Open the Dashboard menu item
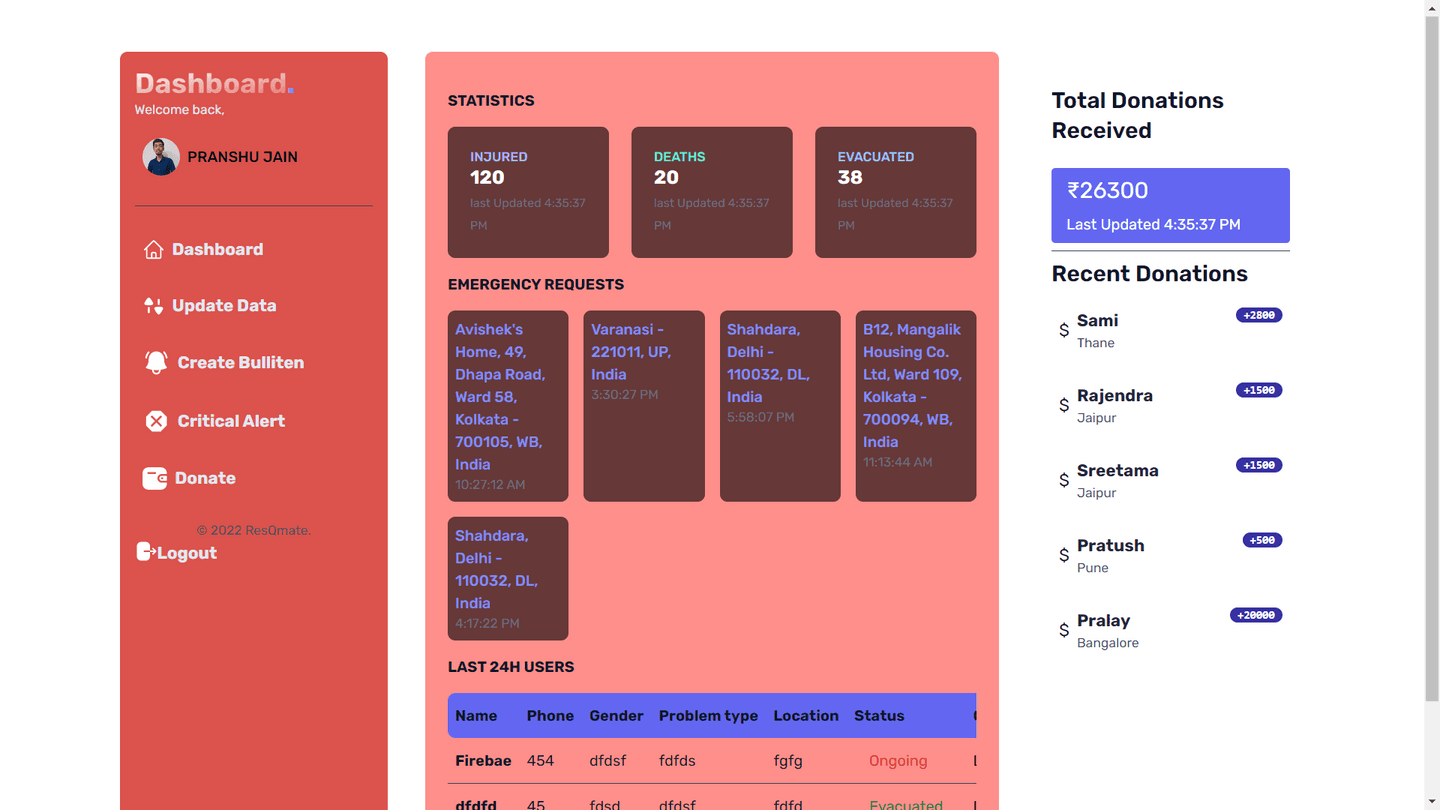 217,250
